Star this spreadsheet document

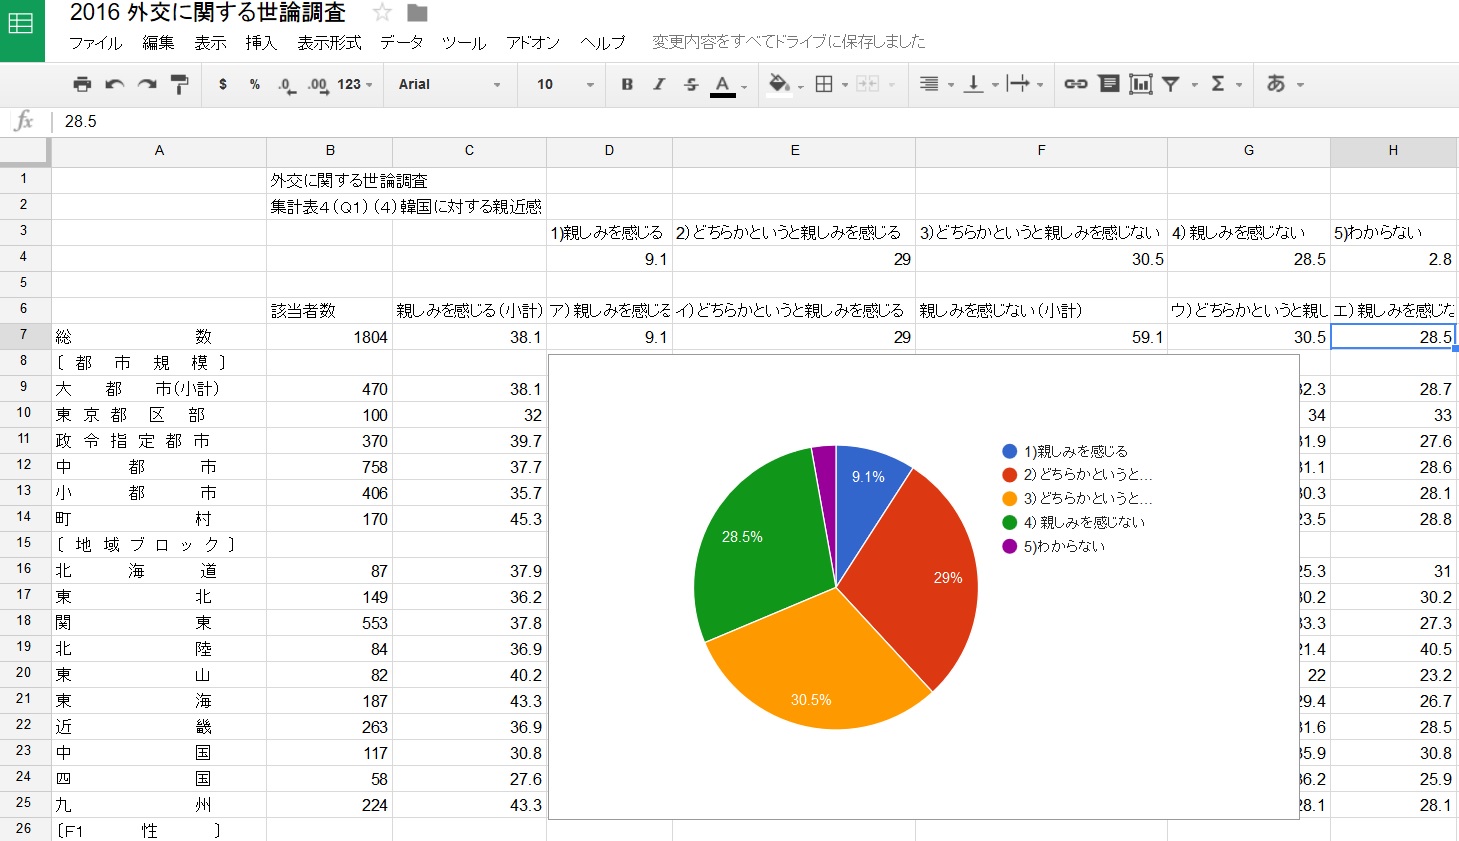click(x=382, y=13)
